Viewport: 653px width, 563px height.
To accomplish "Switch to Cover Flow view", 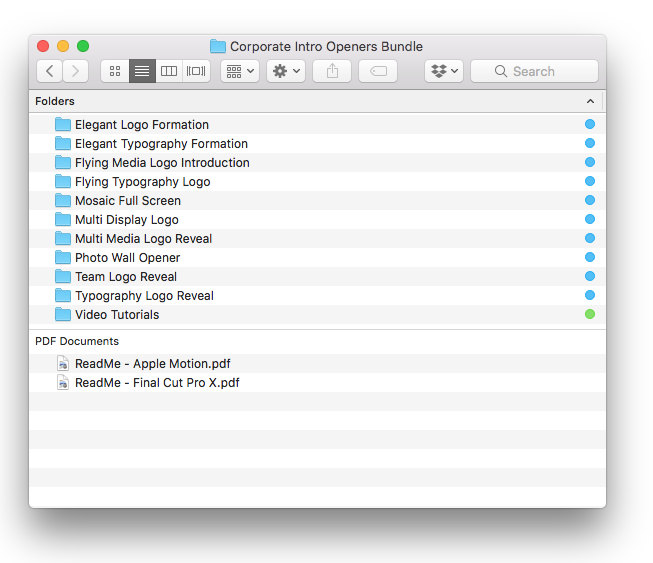I will 196,71.
